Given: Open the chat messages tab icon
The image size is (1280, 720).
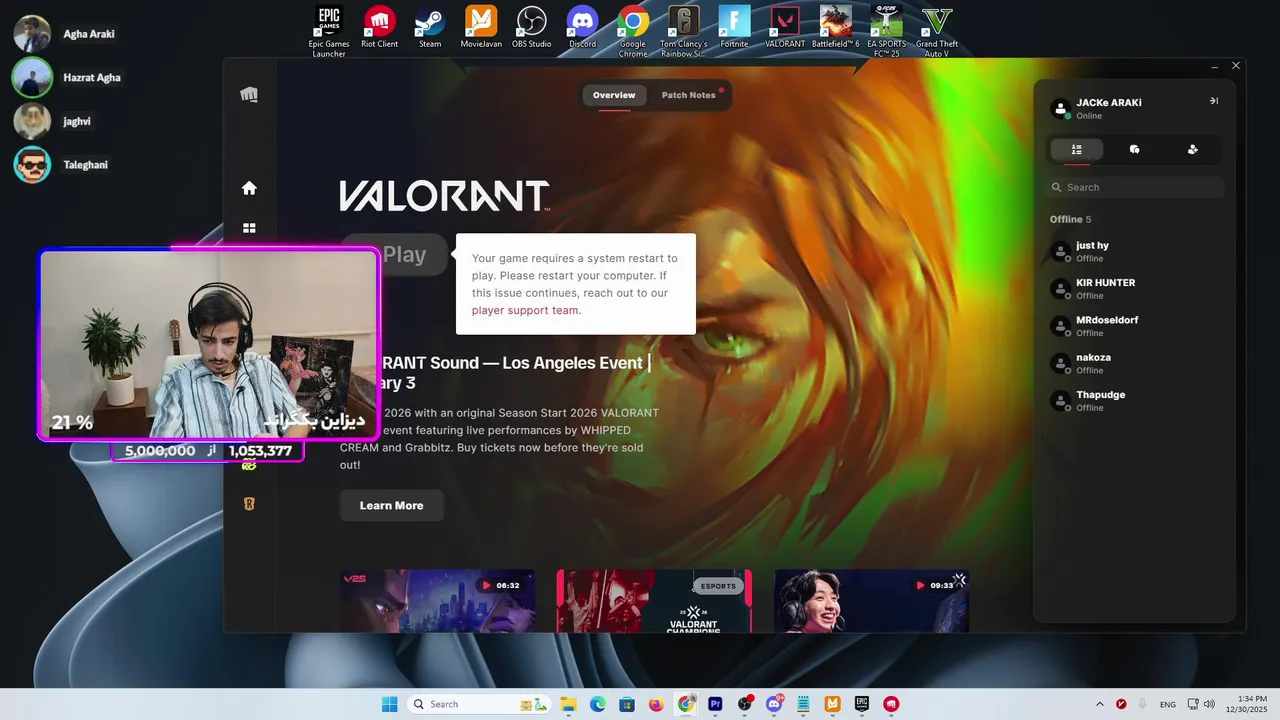Looking at the screenshot, I should click(x=1134, y=149).
